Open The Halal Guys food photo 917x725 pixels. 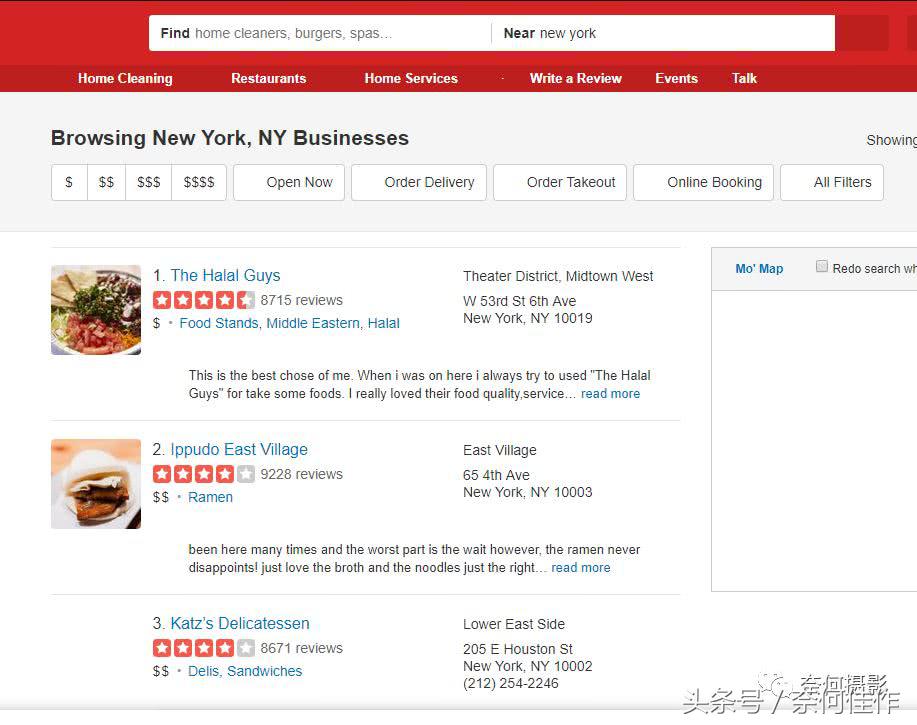[x=96, y=310]
